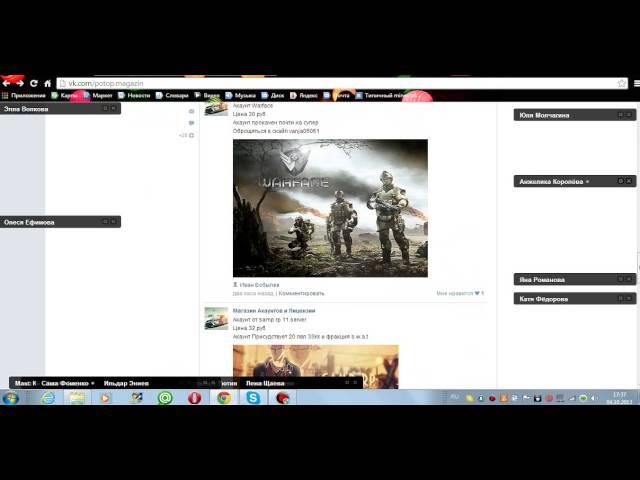Open the Иван Бобылев author link
The width and height of the screenshot is (640, 480).
coord(259,285)
